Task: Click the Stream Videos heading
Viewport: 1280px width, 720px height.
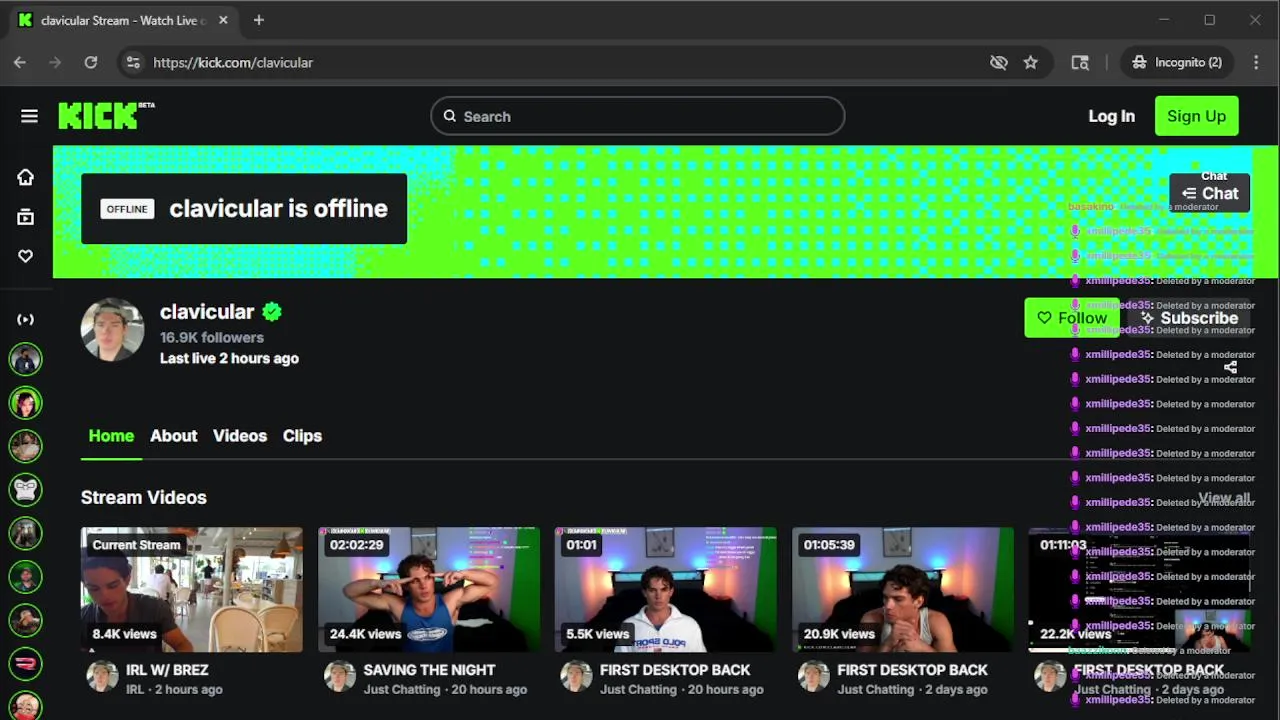Action: (x=144, y=497)
